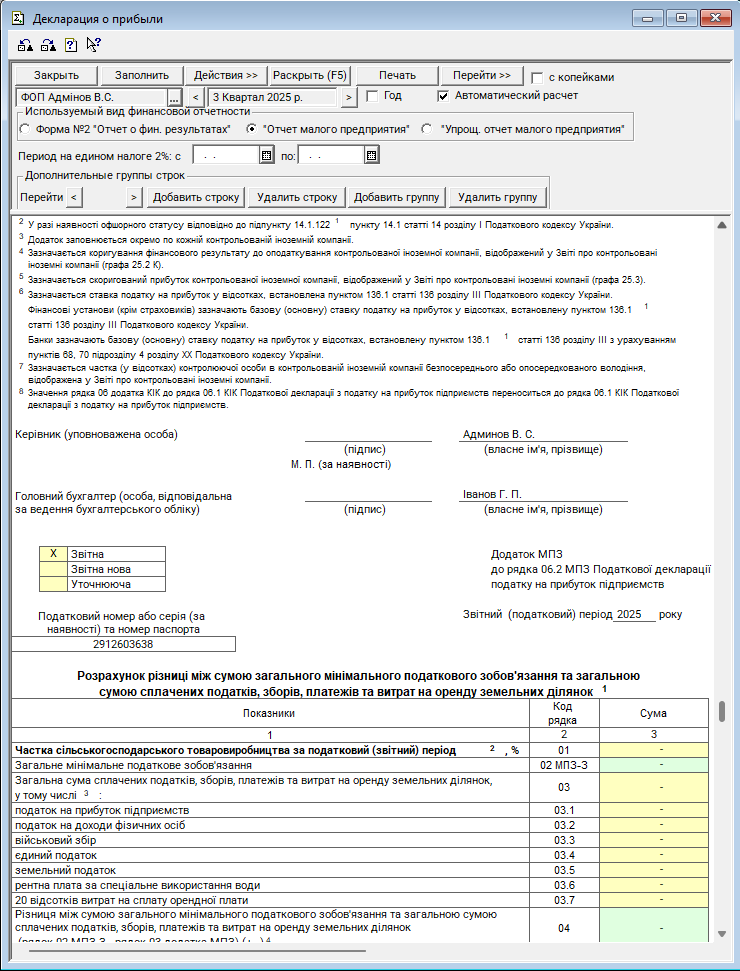Uncheck 'Автоматический расчет' checkbox

444,97
